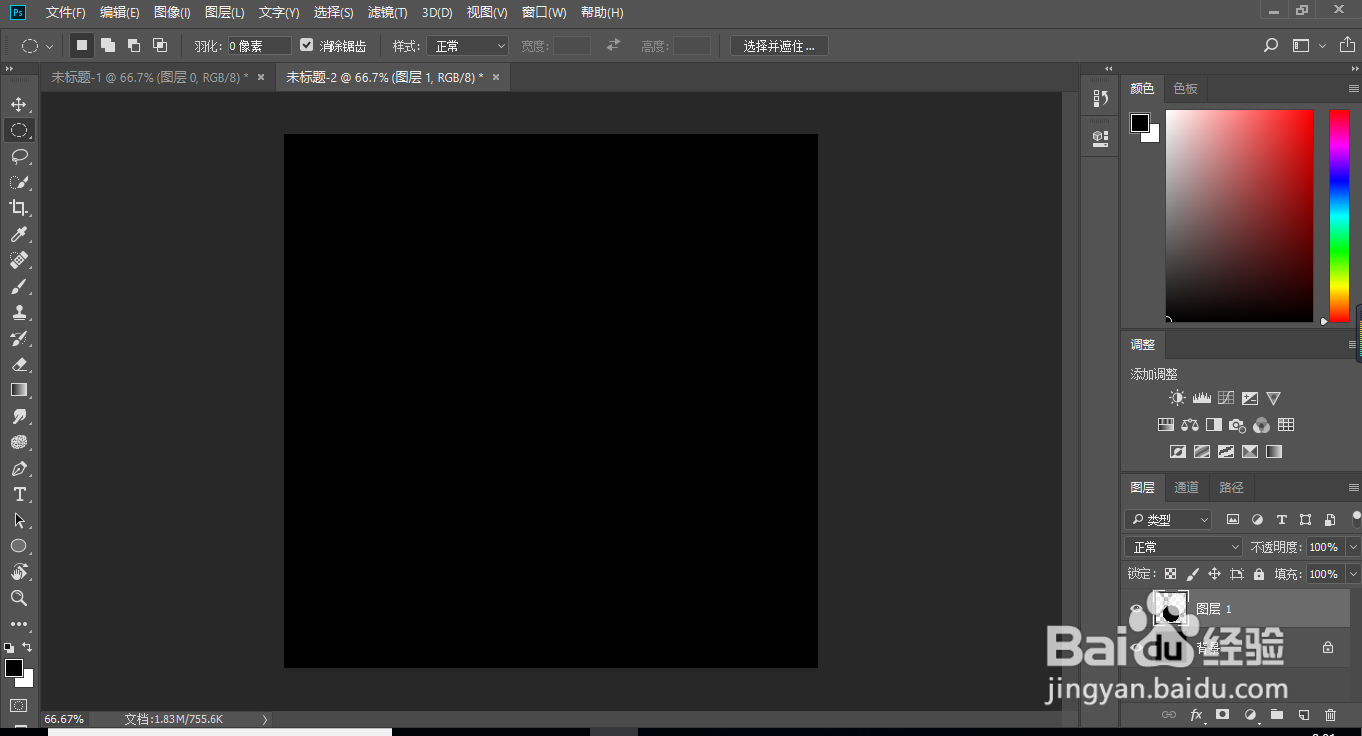Open the 文件(F) menu

pos(66,13)
